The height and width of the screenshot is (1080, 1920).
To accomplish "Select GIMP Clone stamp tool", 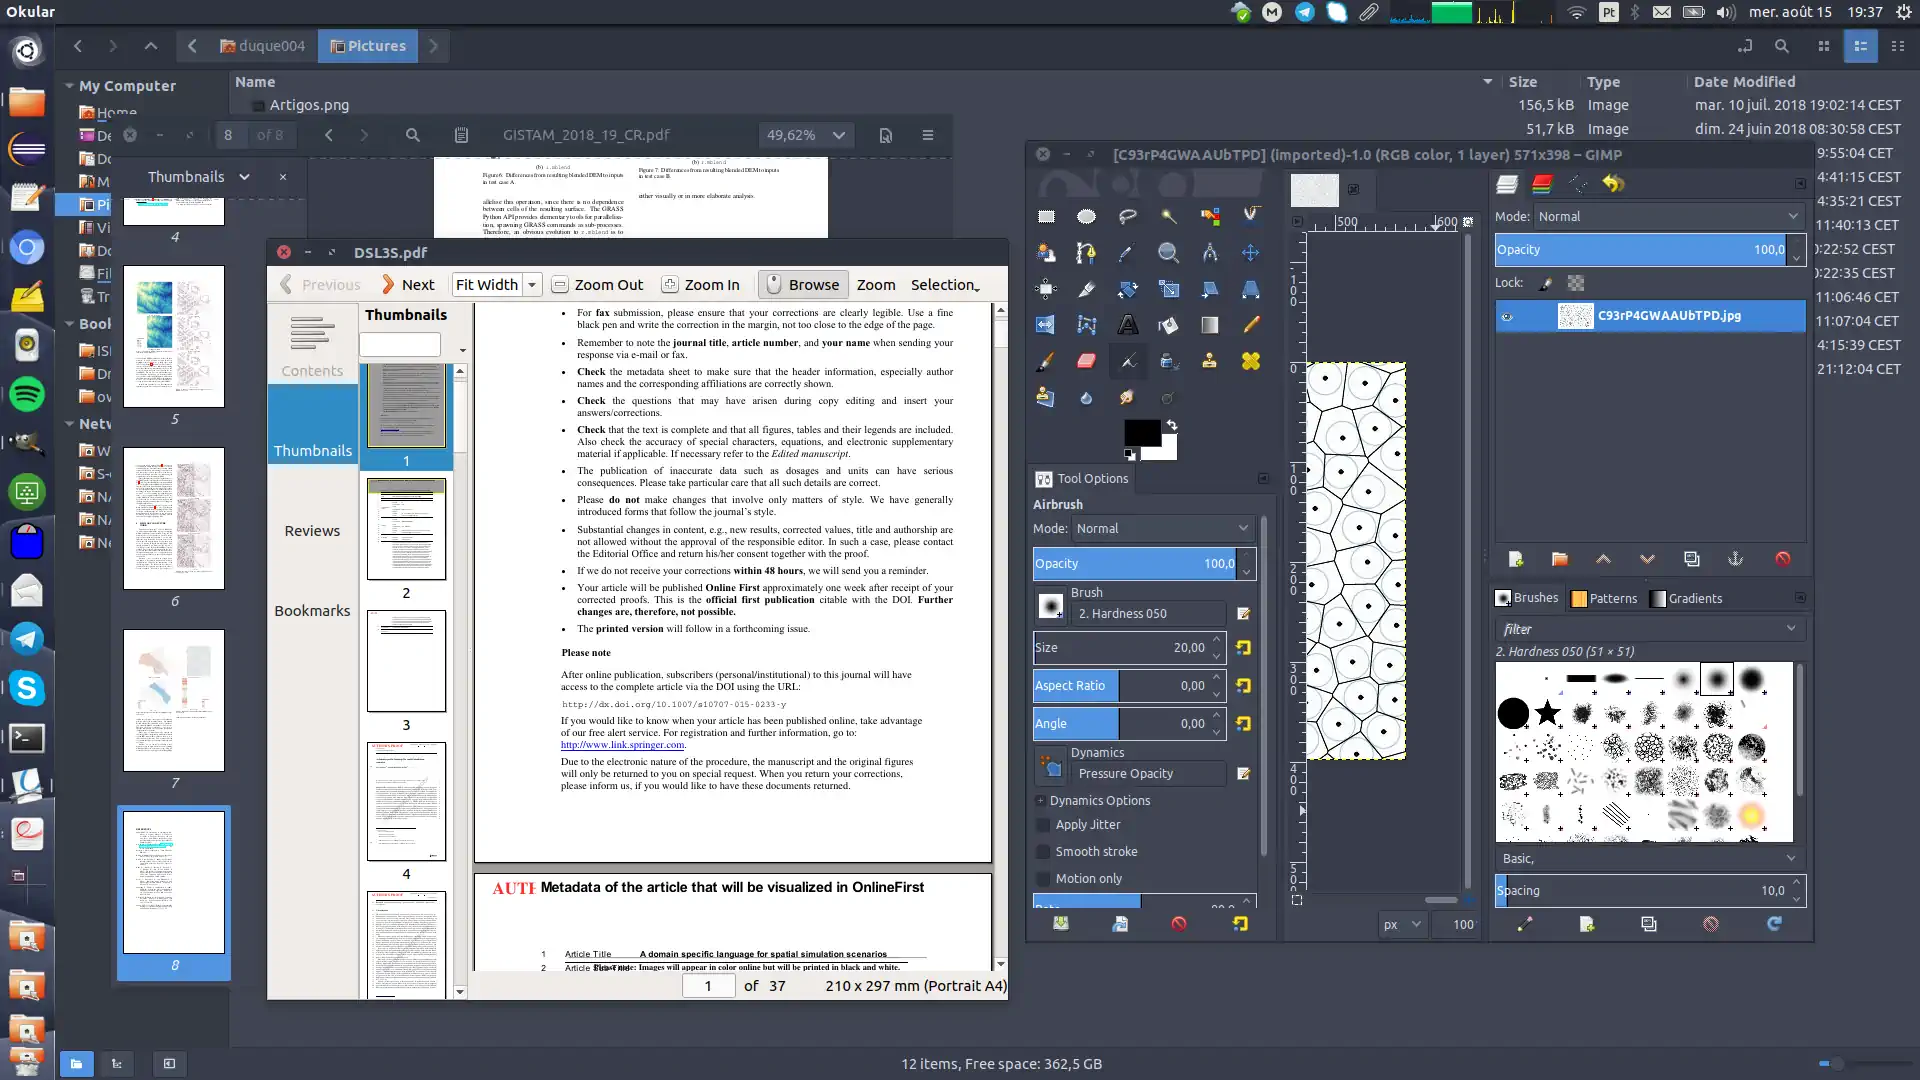I will click(1210, 361).
